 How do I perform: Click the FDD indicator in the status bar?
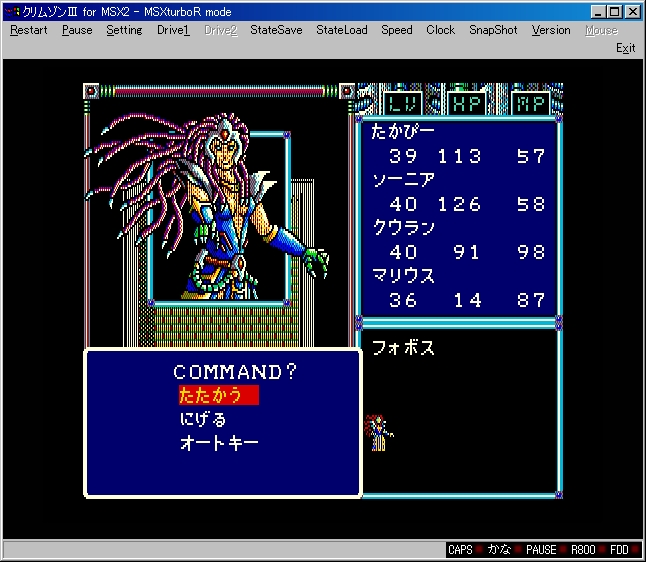click(620, 550)
